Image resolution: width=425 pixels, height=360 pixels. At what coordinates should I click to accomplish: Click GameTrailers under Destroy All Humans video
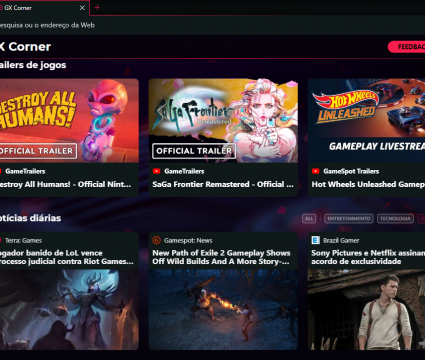25,171
